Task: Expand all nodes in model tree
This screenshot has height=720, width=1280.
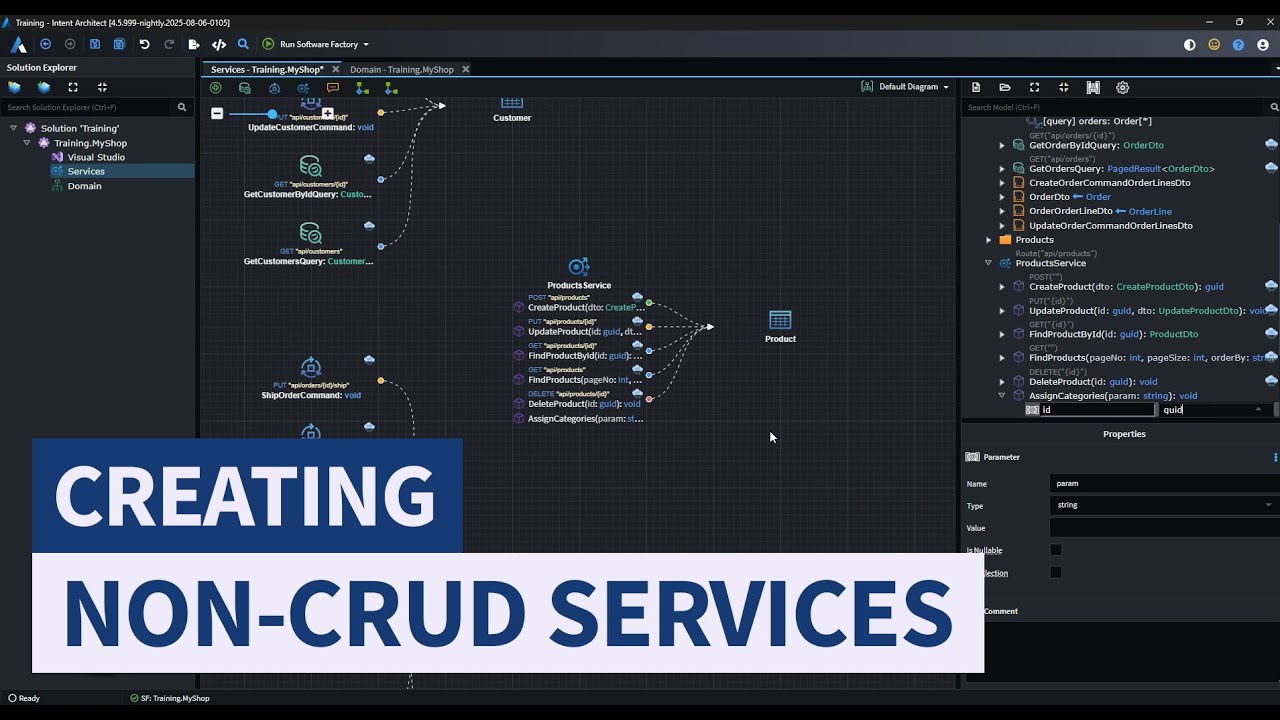Action: point(1034,87)
